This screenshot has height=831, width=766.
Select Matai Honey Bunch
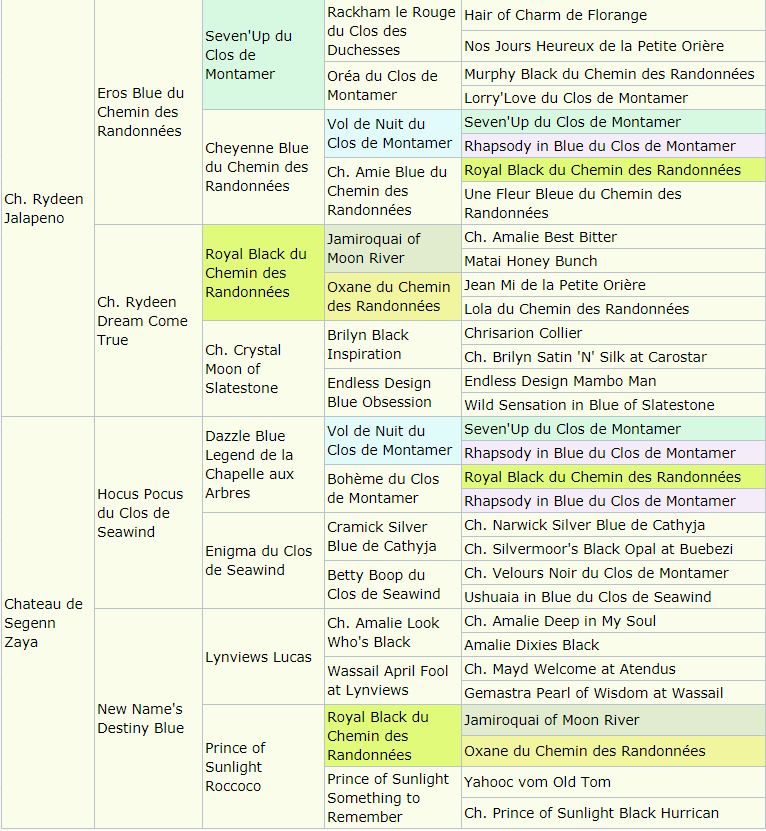613,261
